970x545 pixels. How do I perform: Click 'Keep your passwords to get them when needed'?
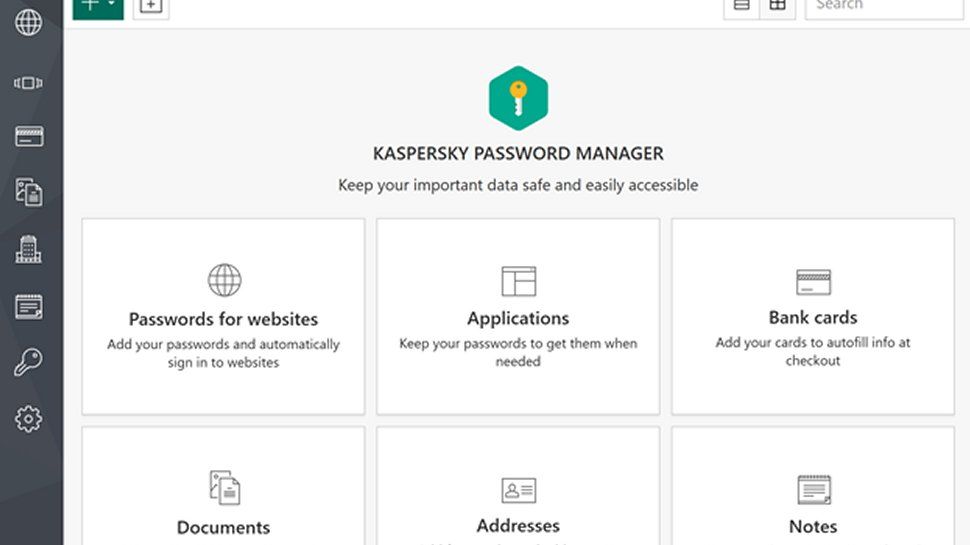point(518,352)
